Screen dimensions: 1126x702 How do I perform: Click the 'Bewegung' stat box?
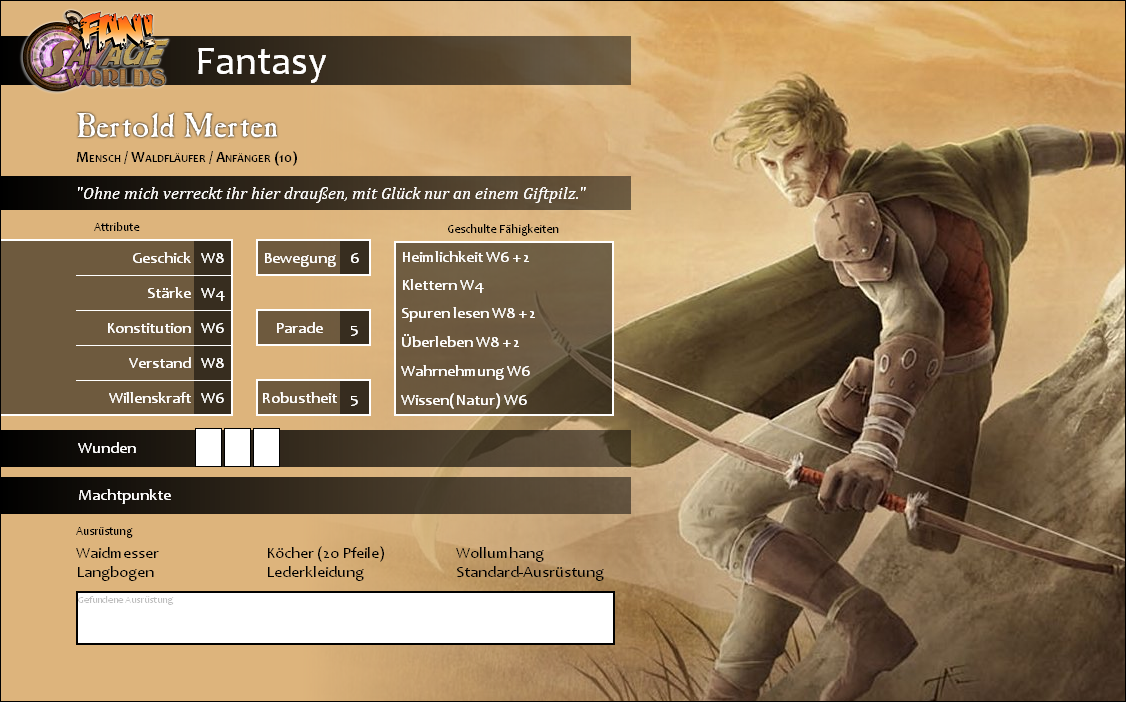pos(313,258)
